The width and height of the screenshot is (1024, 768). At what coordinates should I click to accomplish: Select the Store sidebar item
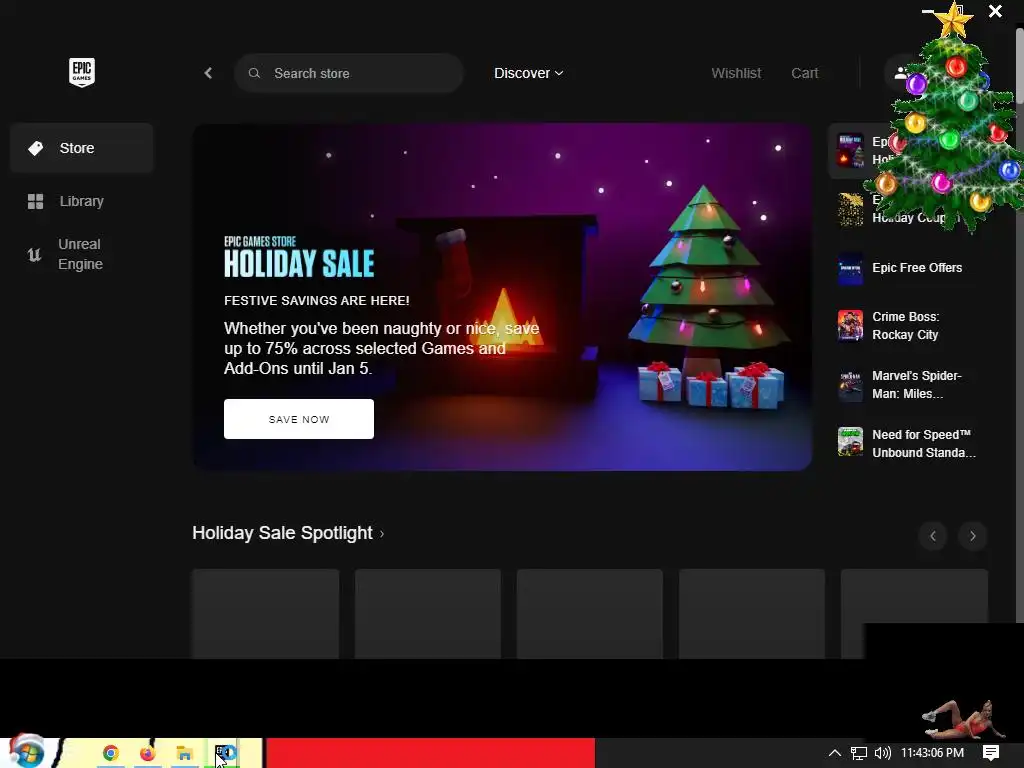pos(82,148)
